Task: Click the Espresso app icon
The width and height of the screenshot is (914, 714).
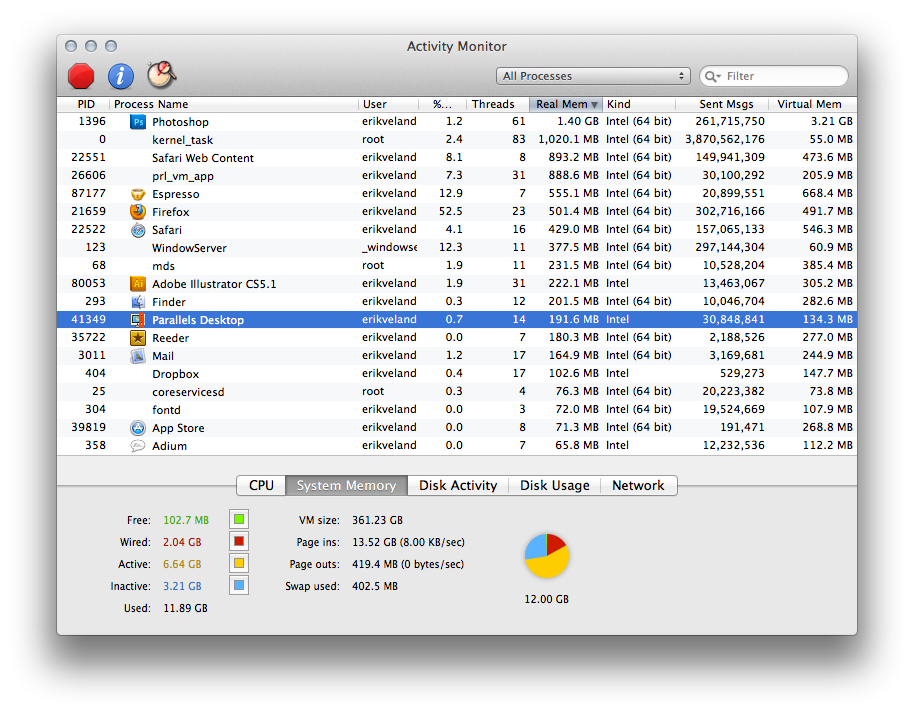Action: tap(138, 194)
